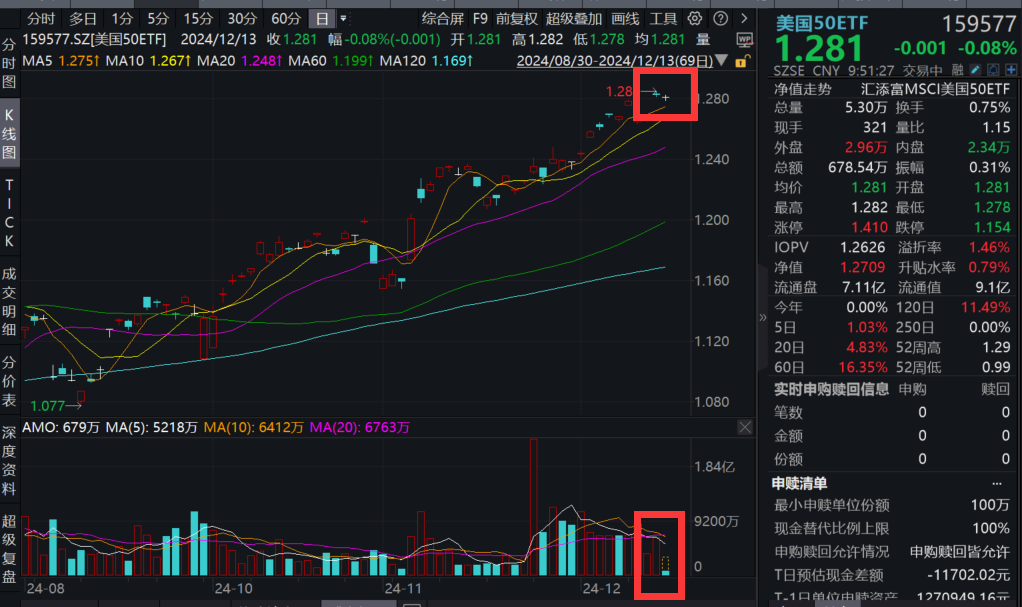Click the 融 margin trading indicator
Viewport: 1022px width, 607px height.
(957, 70)
